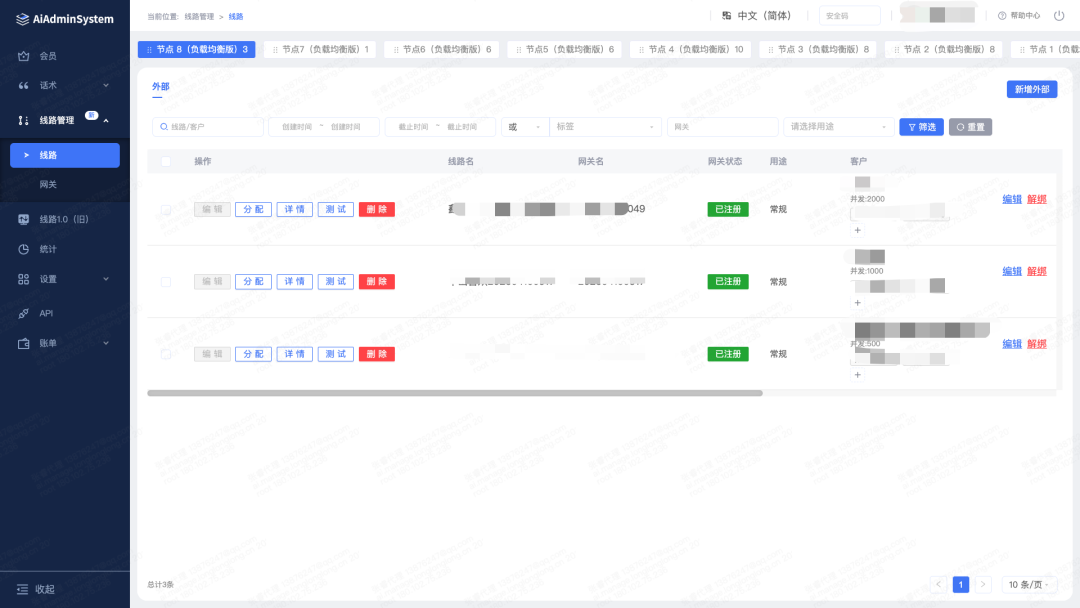The height and width of the screenshot is (608, 1080).
Task: Click the red 删除 button in second row
Action: coord(377,282)
